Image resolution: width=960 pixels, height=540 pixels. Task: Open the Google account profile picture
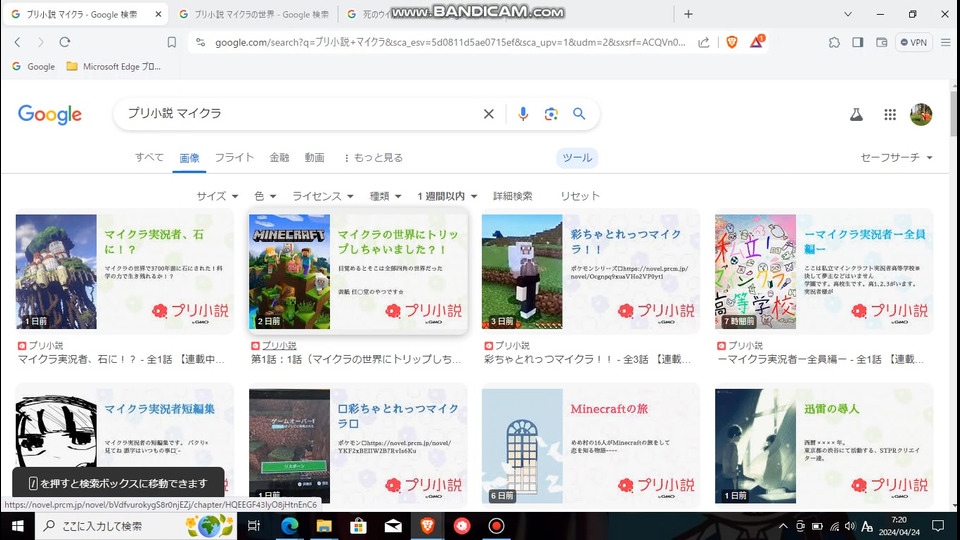(921, 114)
